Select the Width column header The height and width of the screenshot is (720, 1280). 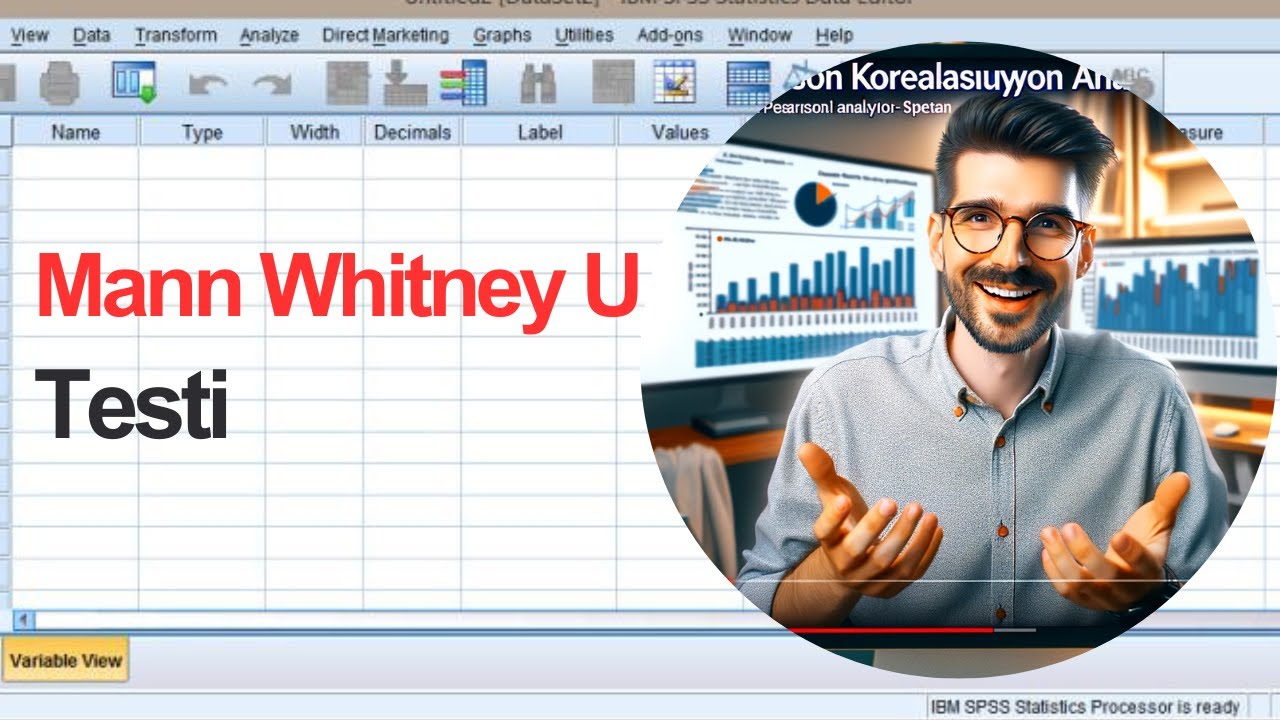pyautogui.click(x=314, y=132)
